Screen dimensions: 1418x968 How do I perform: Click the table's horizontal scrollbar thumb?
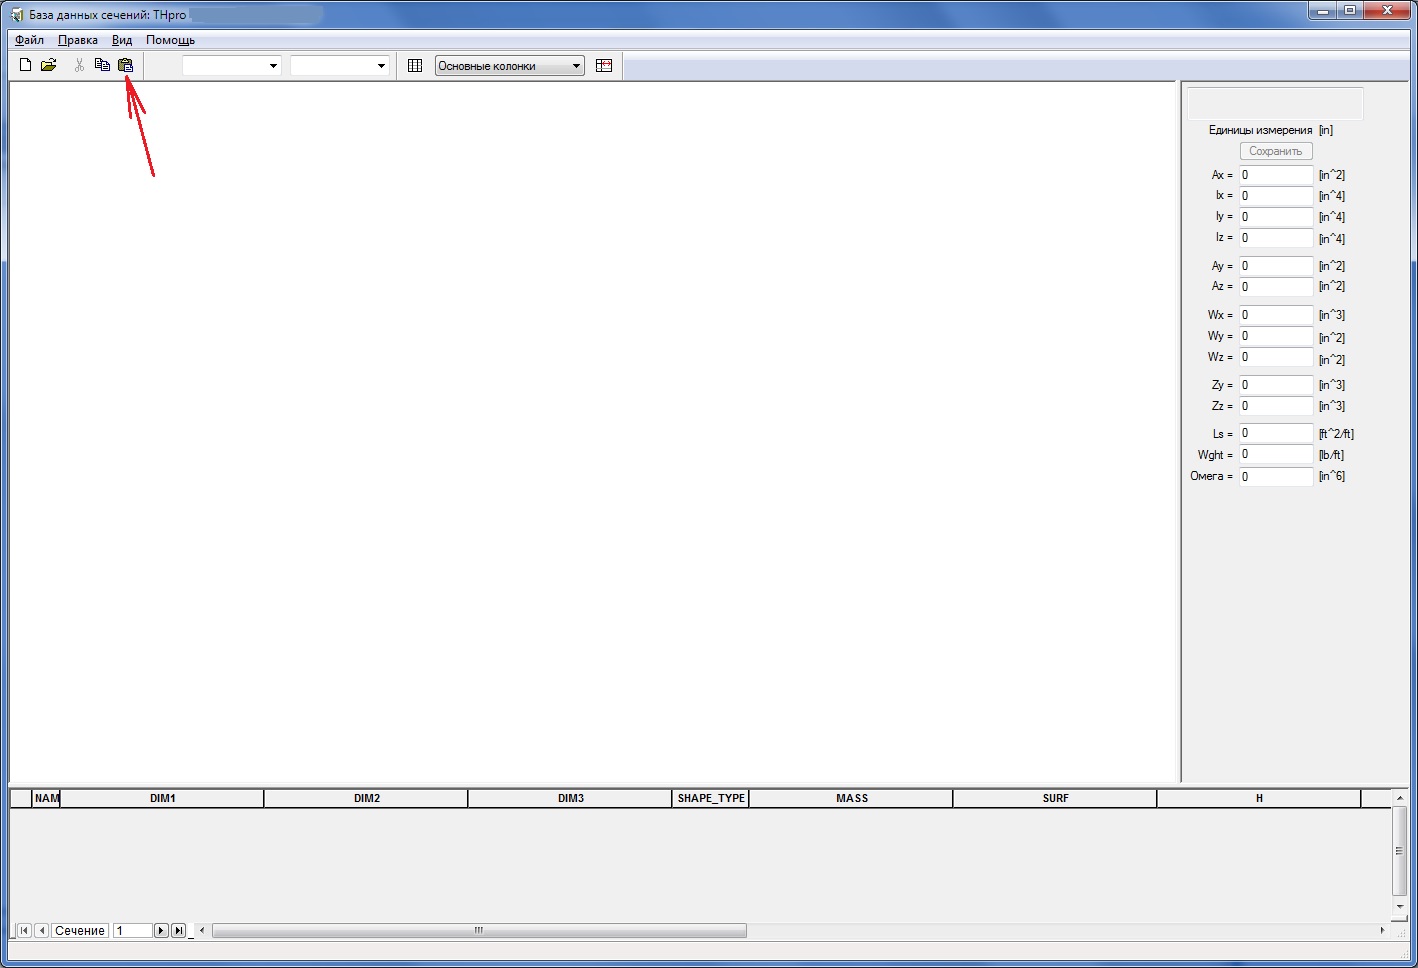[479, 930]
